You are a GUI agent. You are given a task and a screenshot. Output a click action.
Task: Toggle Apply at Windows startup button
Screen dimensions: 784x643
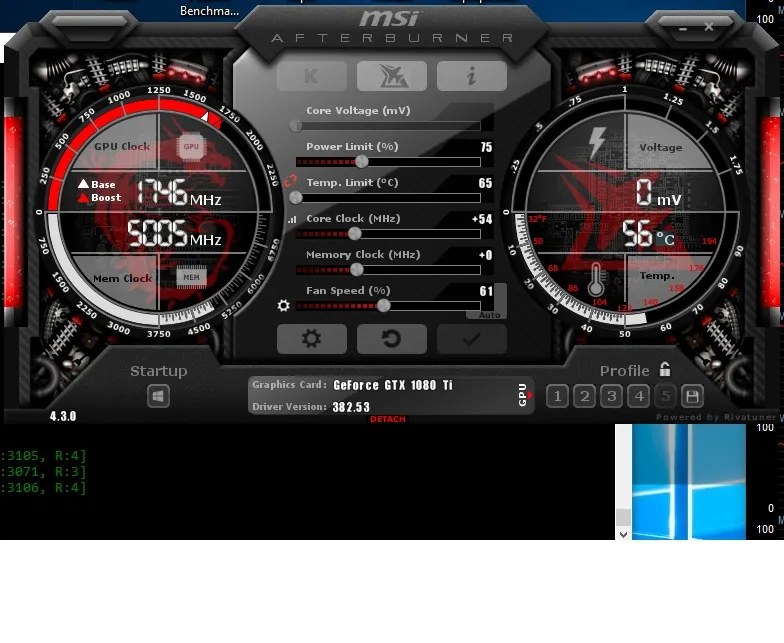pos(158,396)
